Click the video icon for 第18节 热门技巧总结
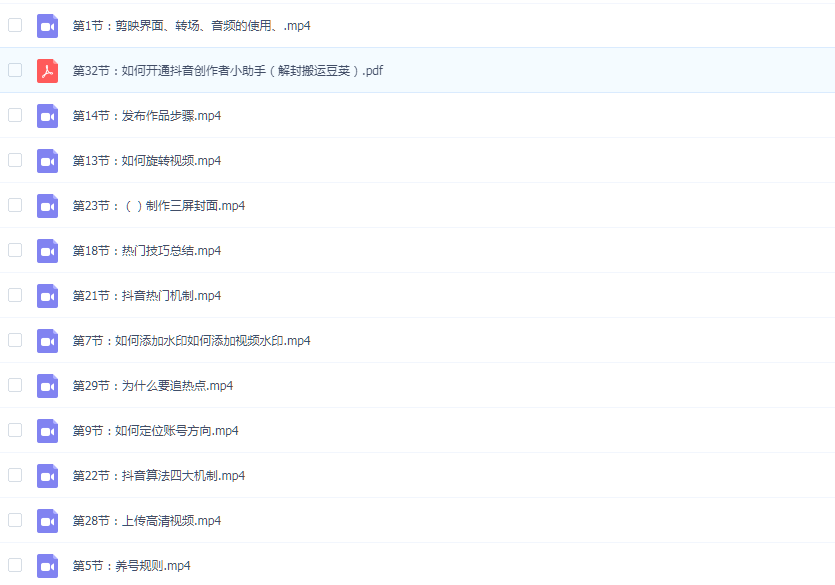 pos(47,251)
